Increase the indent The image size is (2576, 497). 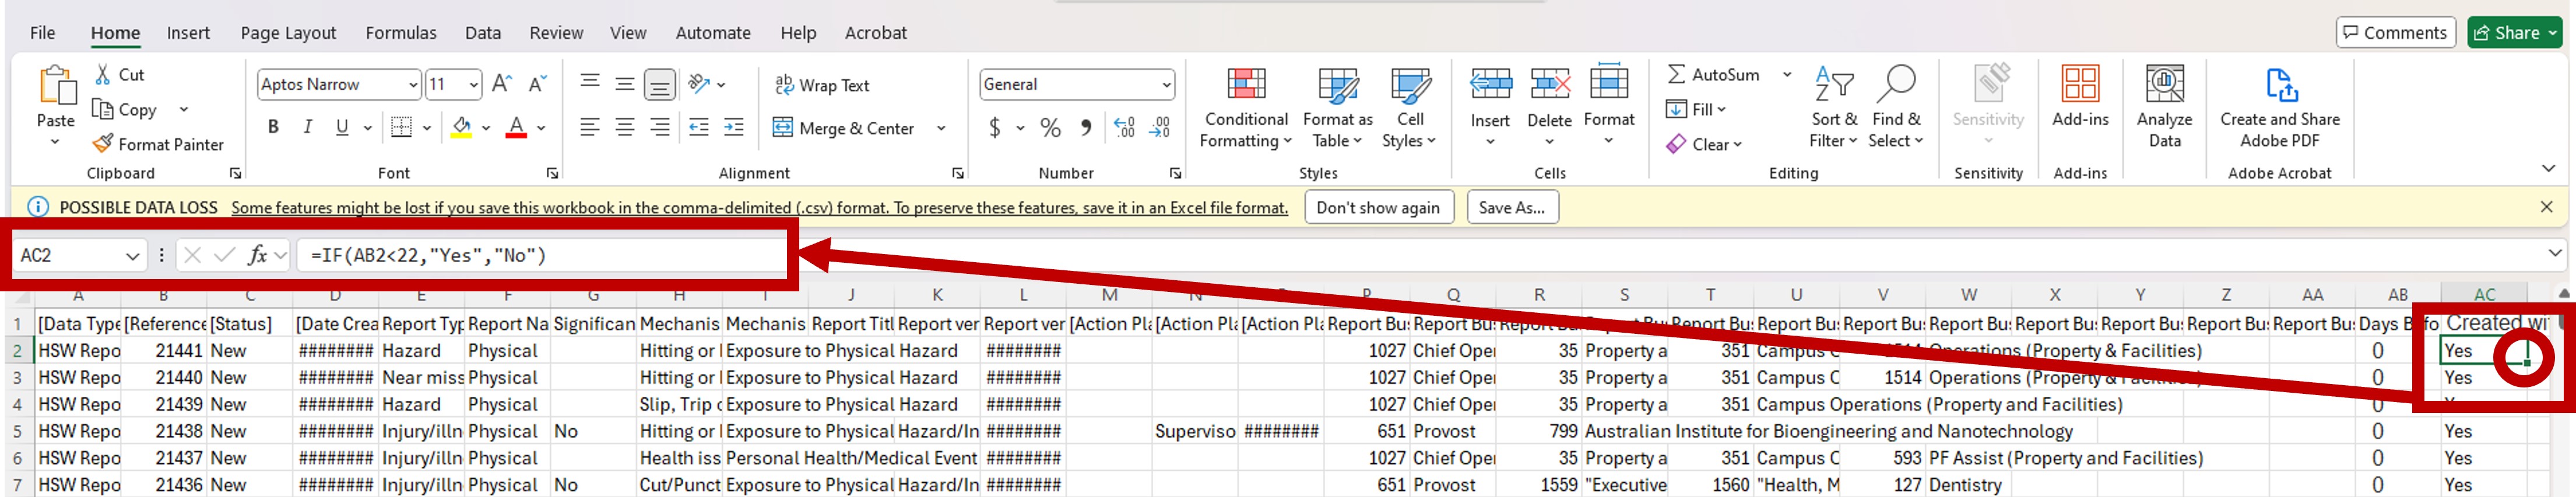pyautogui.click(x=734, y=127)
